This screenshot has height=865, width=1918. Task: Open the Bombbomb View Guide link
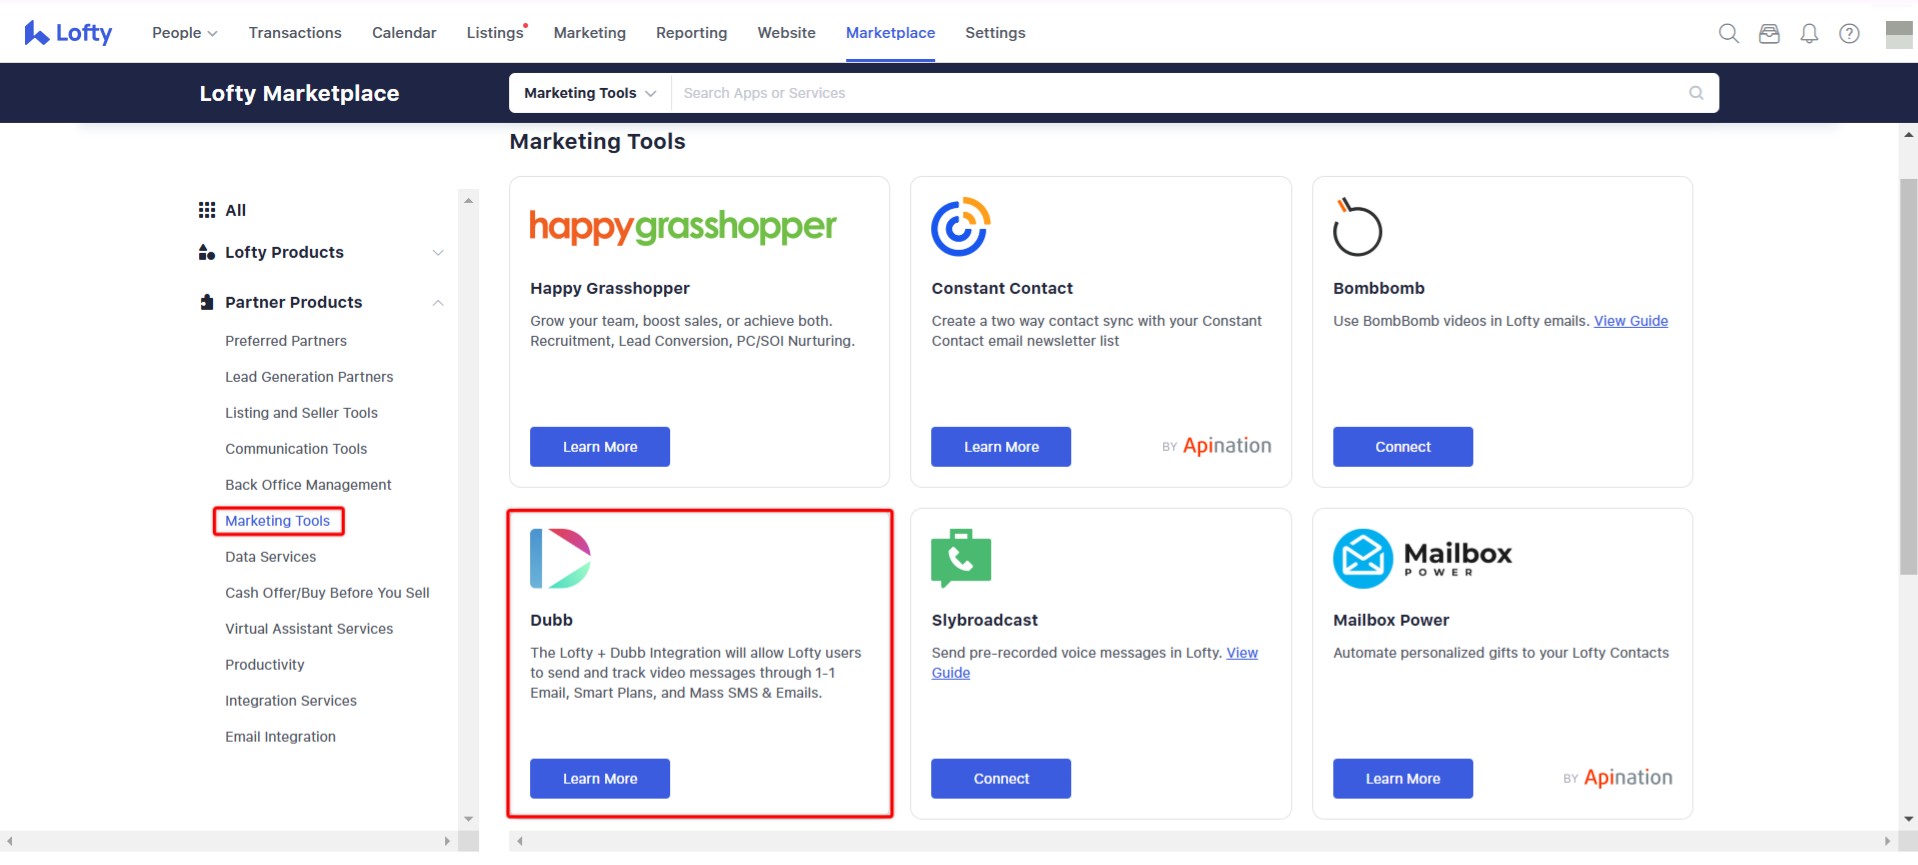pyautogui.click(x=1630, y=321)
